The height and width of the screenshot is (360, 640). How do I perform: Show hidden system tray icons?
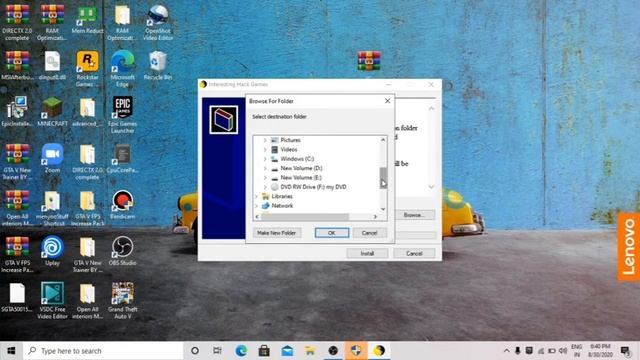(507, 351)
